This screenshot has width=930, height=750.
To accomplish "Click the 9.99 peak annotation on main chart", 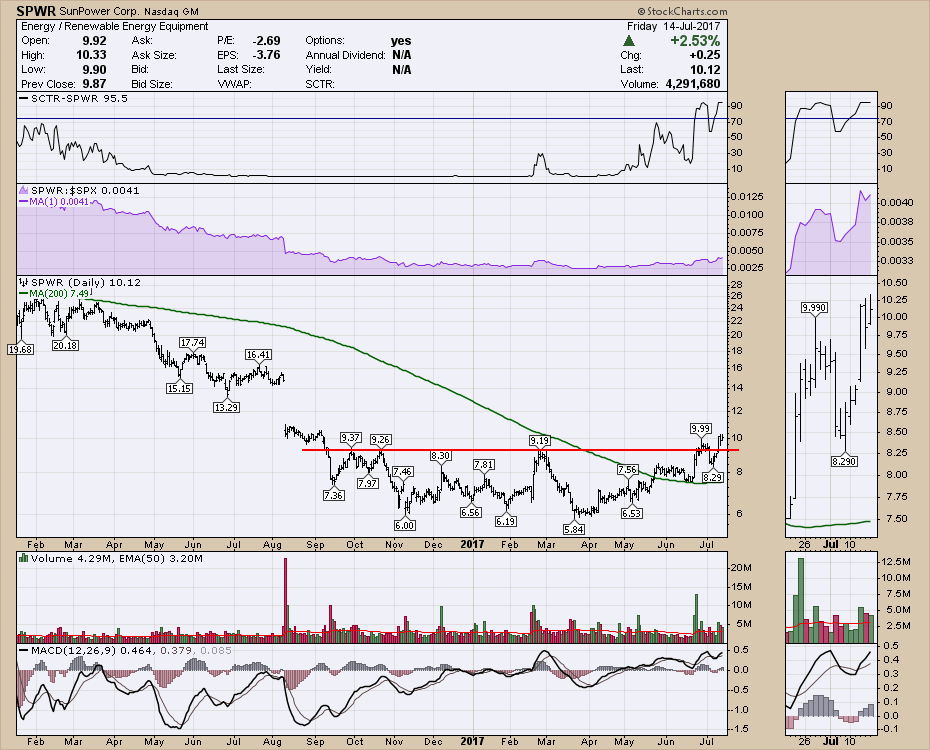I will pos(700,428).
